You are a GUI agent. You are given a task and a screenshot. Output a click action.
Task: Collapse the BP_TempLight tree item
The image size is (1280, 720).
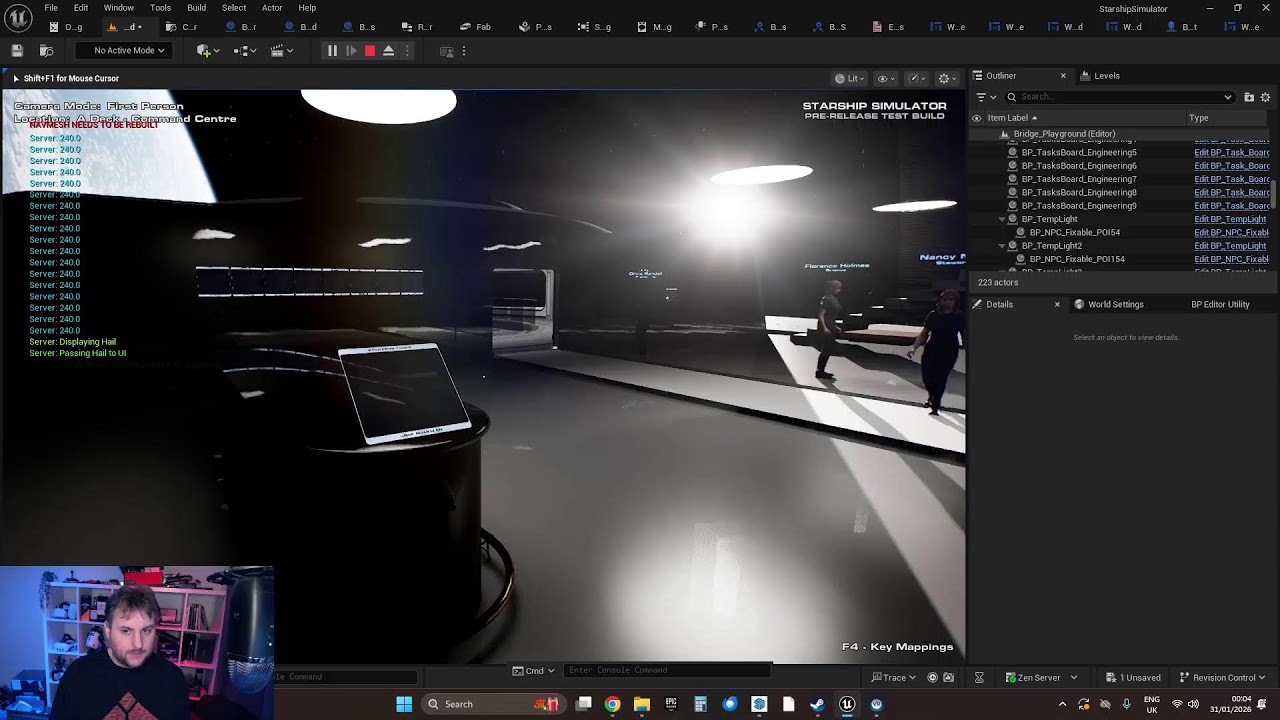[1002, 219]
